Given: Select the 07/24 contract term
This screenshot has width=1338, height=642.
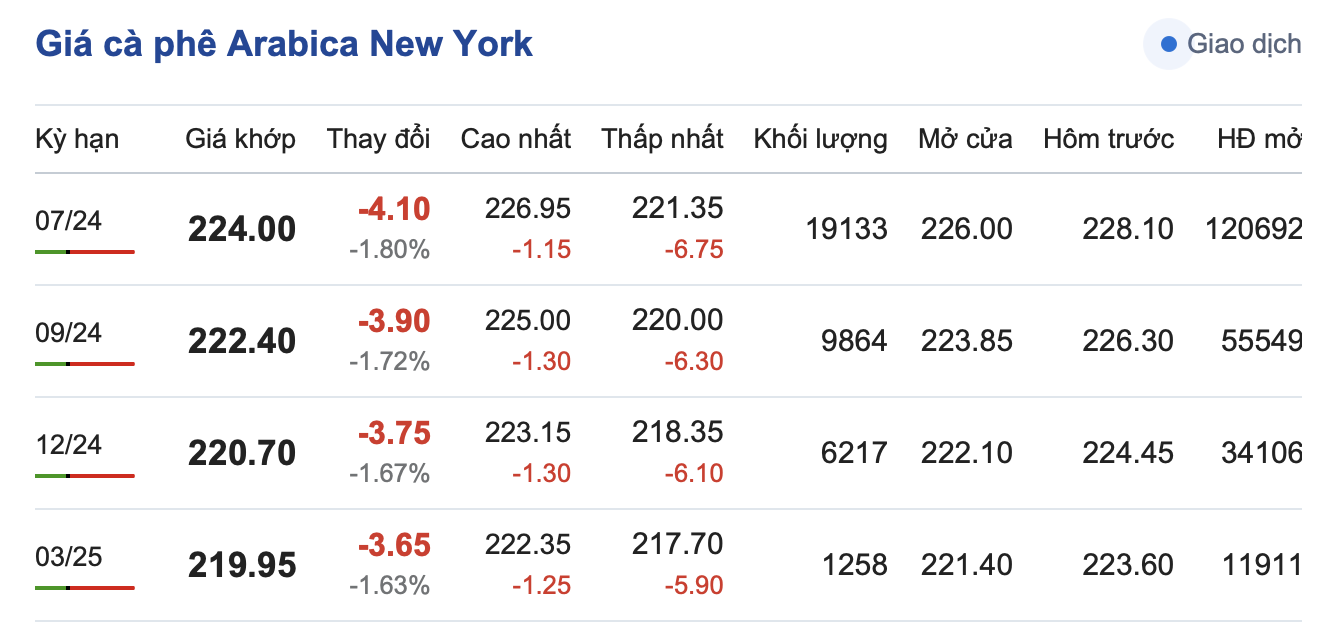Looking at the screenshot, I should pyautogui.click(x=68, y=220).
